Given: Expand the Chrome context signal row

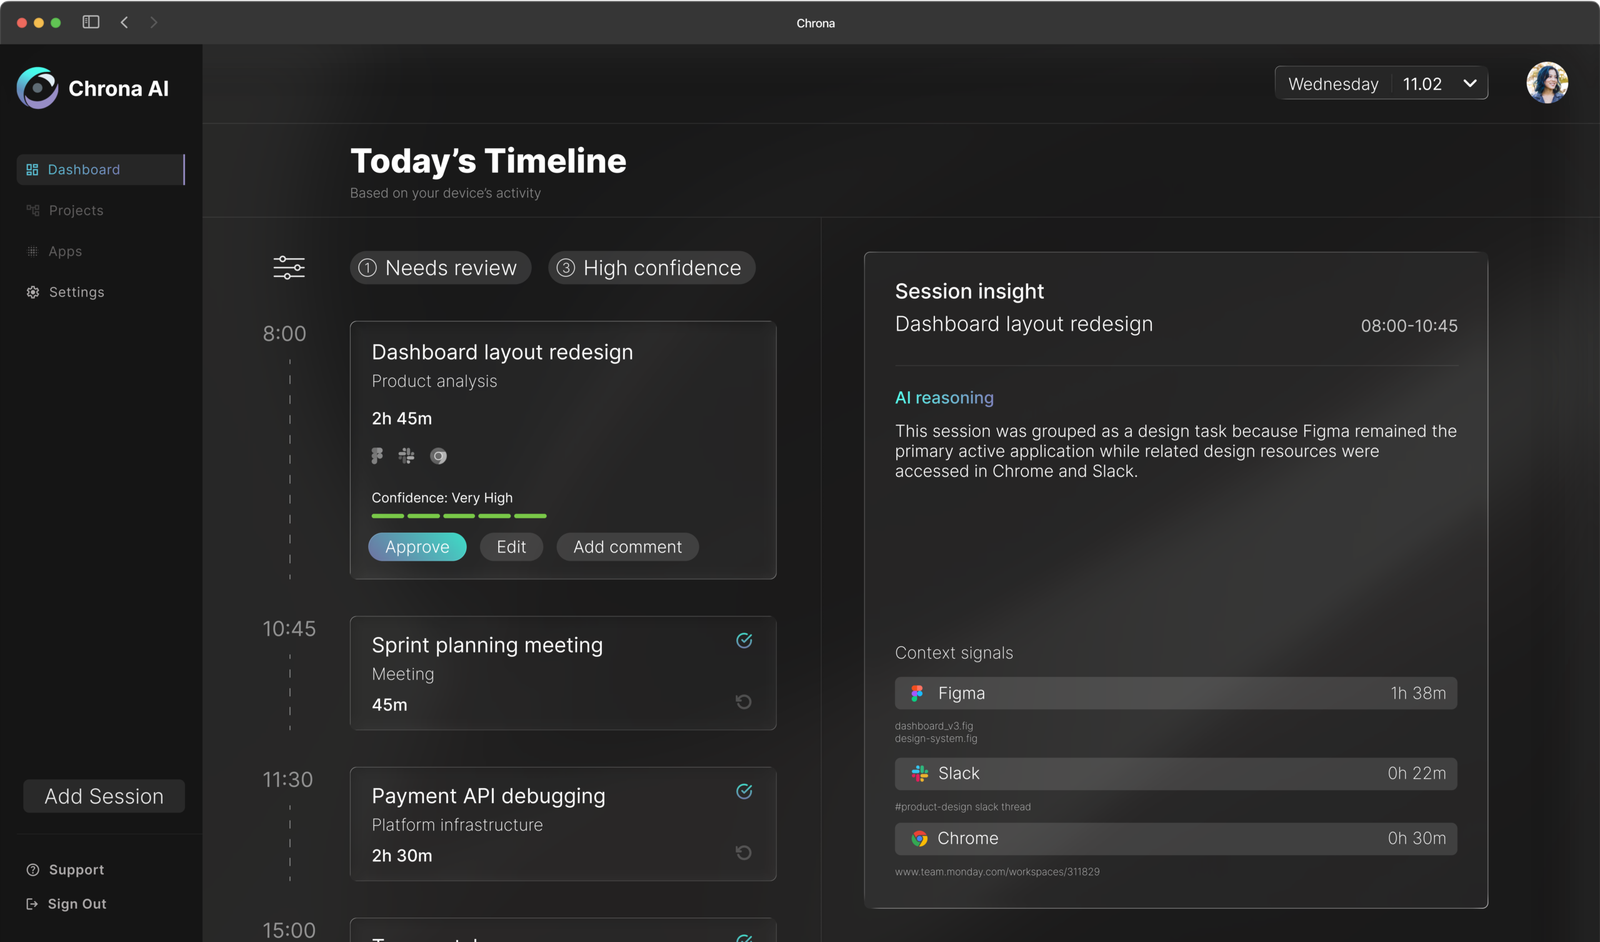Looking at the screenshot, I should [1175, 838].
